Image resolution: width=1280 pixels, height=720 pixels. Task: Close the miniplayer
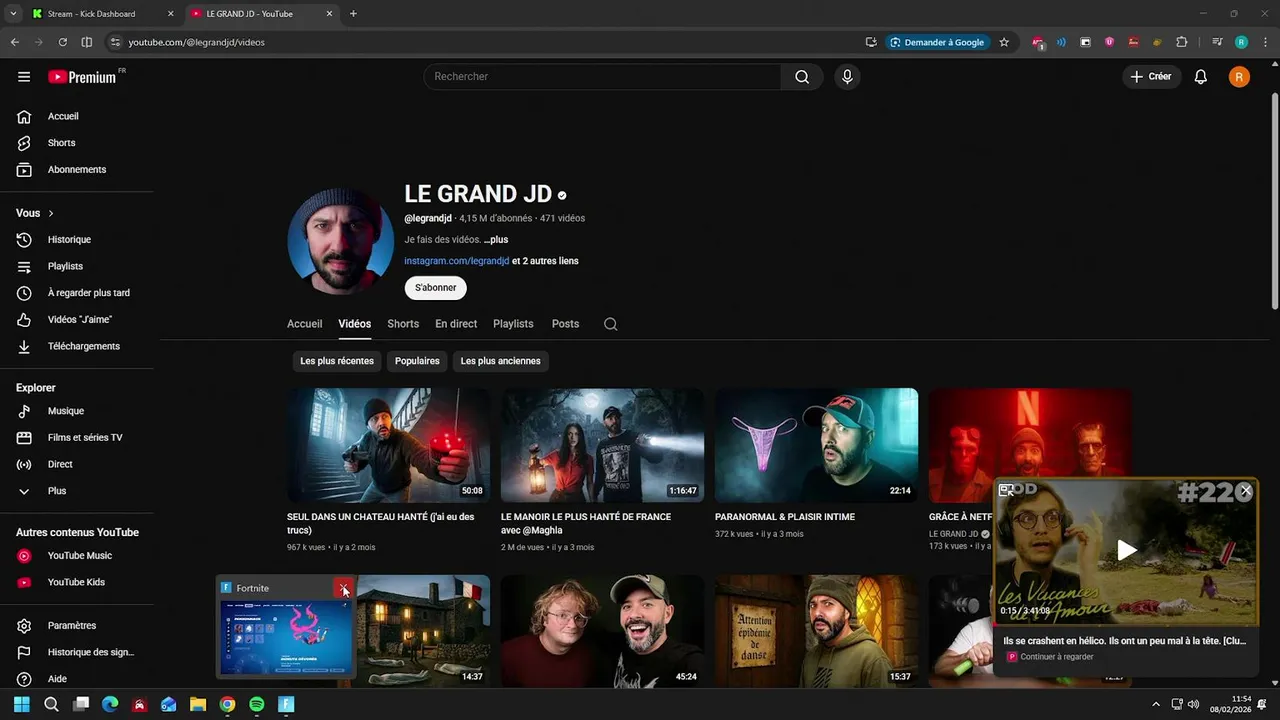1245,491
